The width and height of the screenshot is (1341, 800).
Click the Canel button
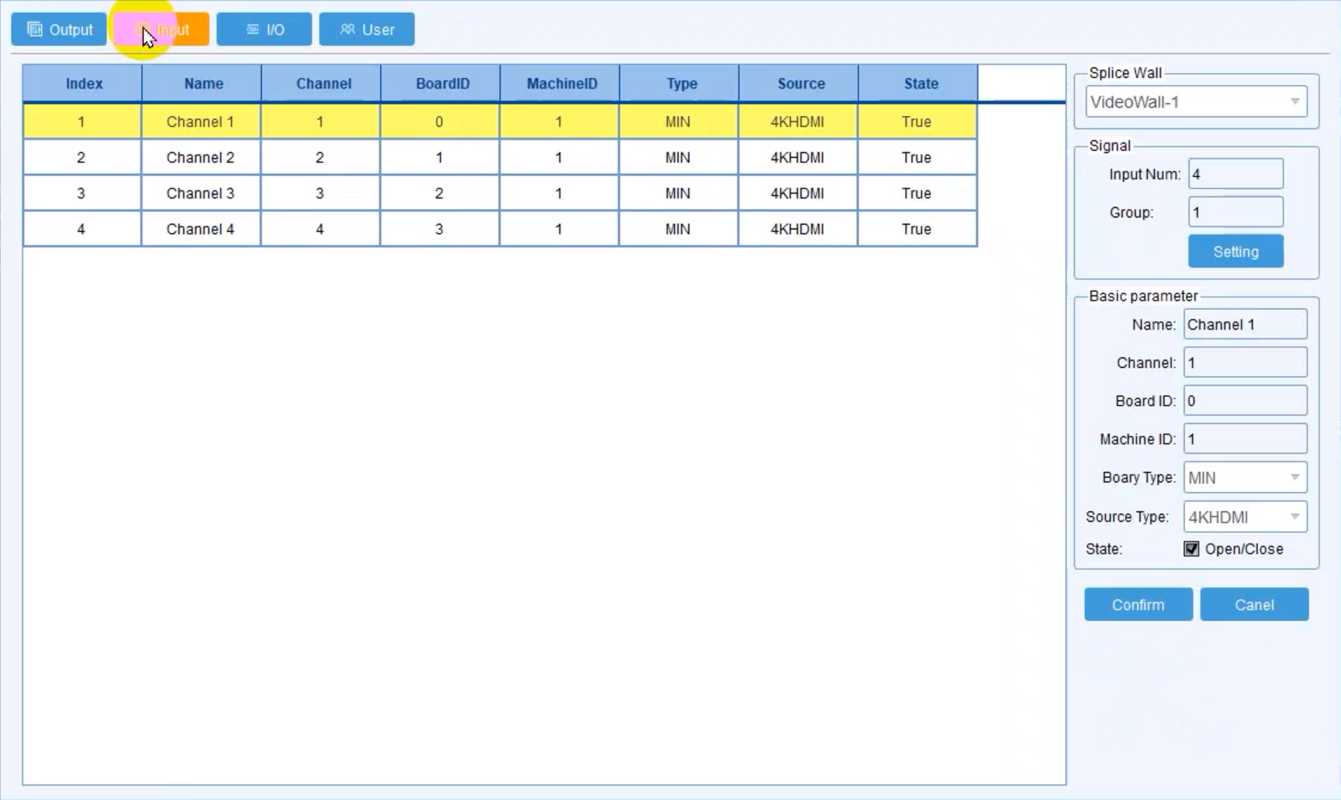tap(1254, 605)
